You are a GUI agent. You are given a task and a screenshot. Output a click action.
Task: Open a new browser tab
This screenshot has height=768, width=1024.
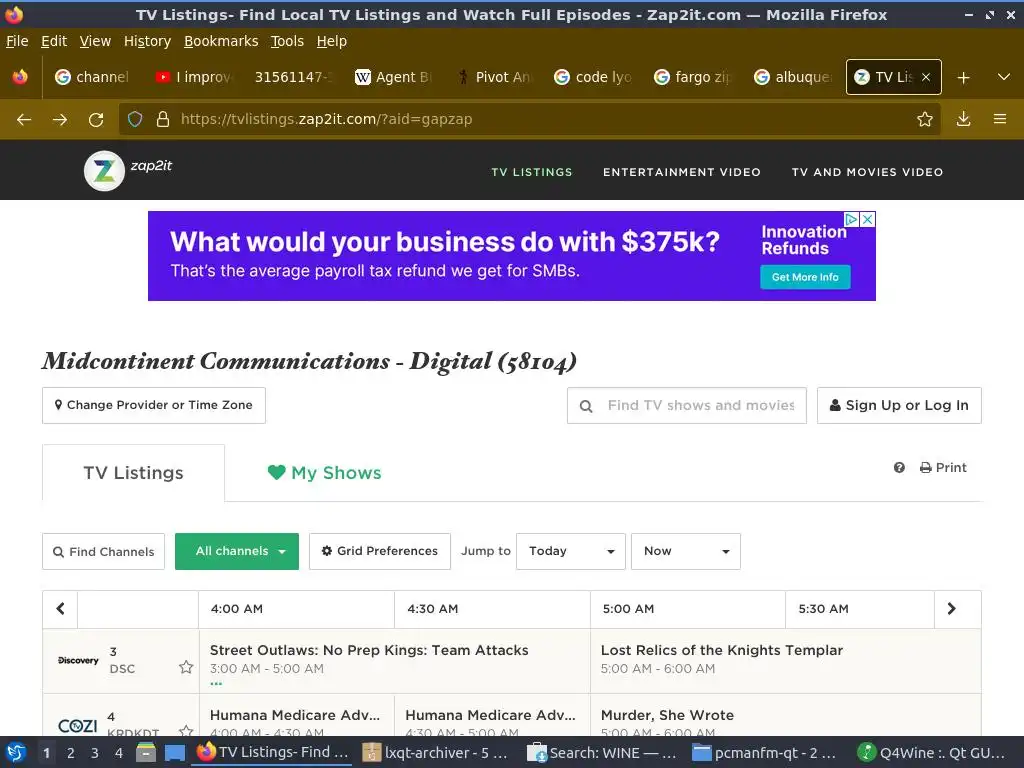point(963,77)
